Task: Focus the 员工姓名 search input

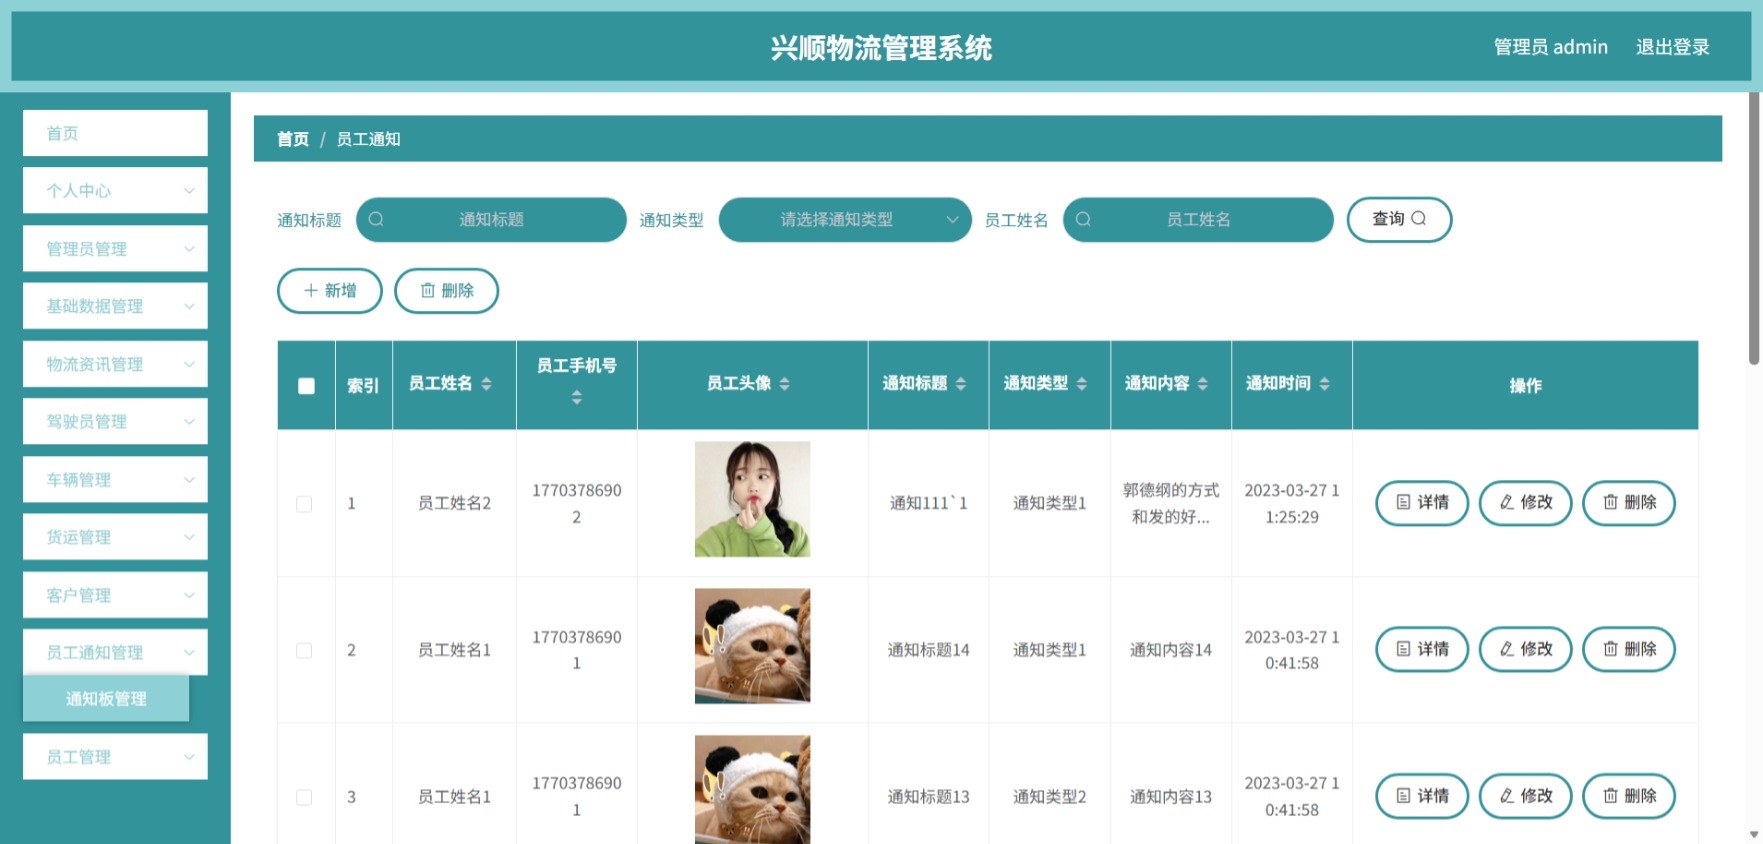Action: [1198, 220]
